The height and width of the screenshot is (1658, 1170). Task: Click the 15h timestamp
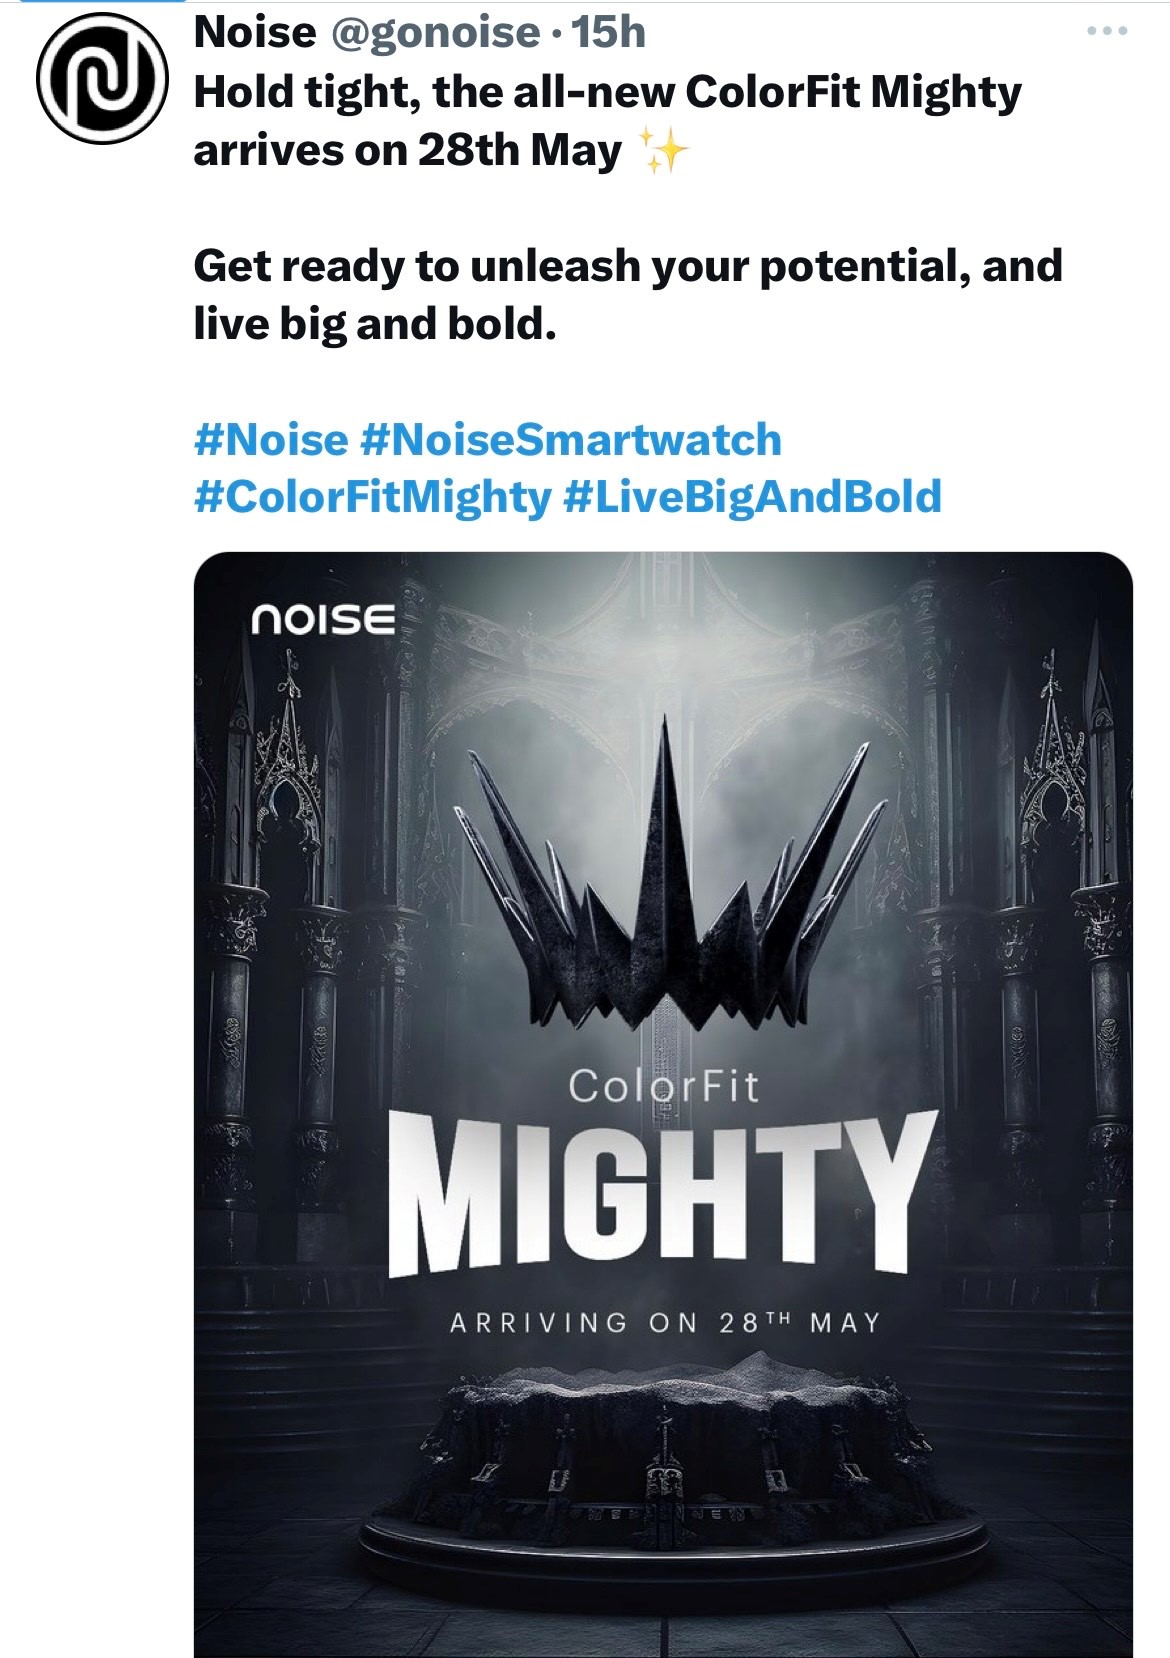point(609,33)
